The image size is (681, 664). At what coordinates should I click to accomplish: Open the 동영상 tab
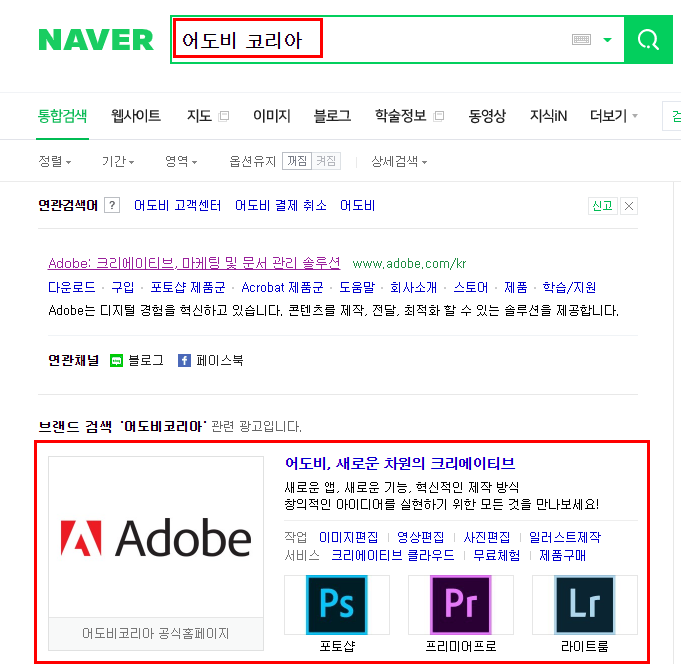pyautogui.click(x=487, y=116)
